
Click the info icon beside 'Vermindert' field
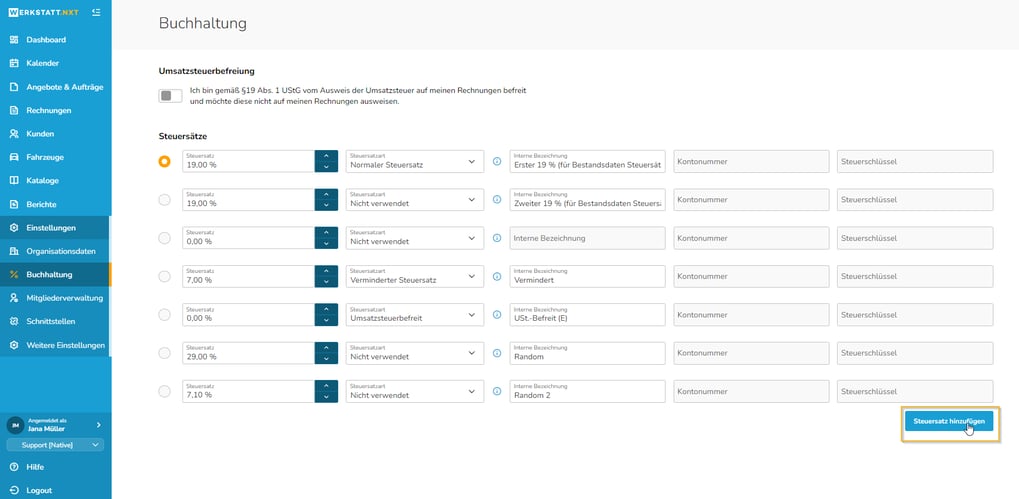coord(497,276)
